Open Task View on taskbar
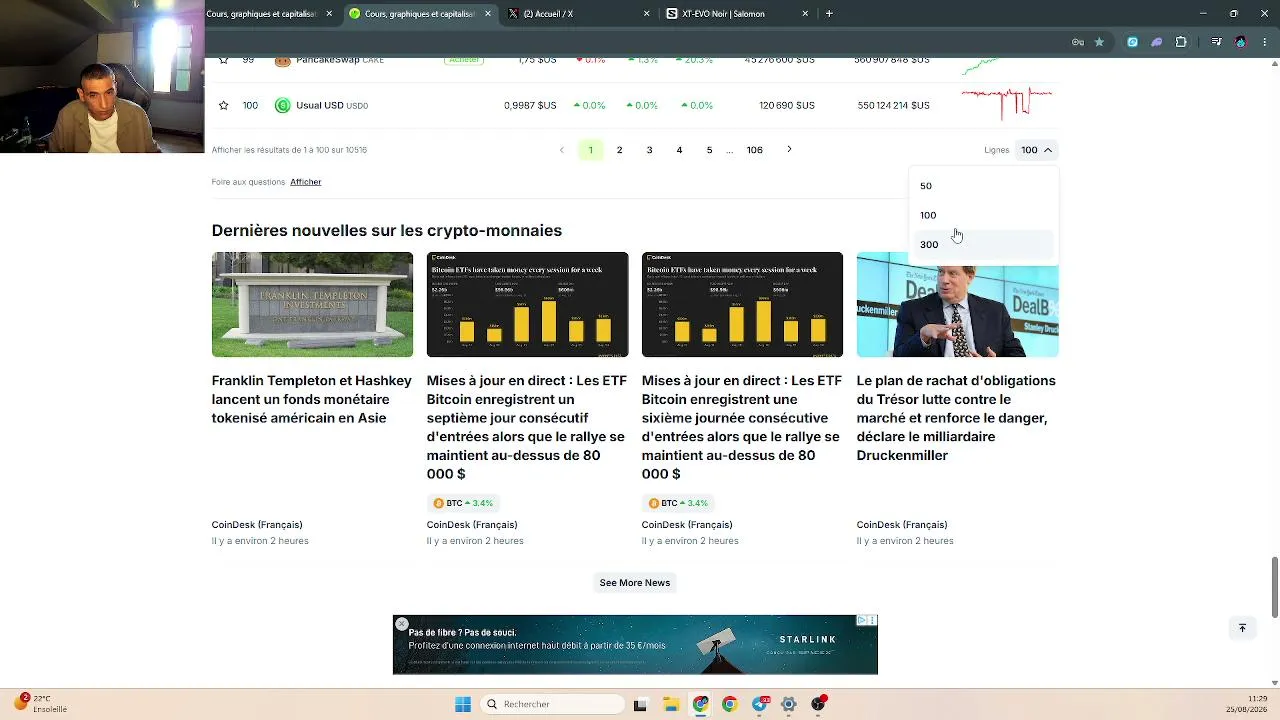This screenshot has height=720, width=1280. [x=640, y=704]
